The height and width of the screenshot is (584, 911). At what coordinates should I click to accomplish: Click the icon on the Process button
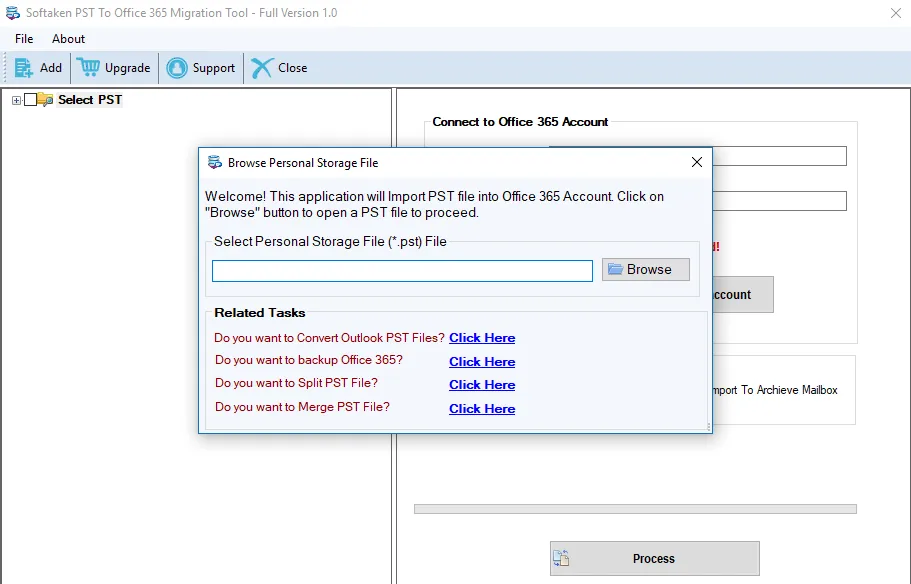[x=561, y=558]
